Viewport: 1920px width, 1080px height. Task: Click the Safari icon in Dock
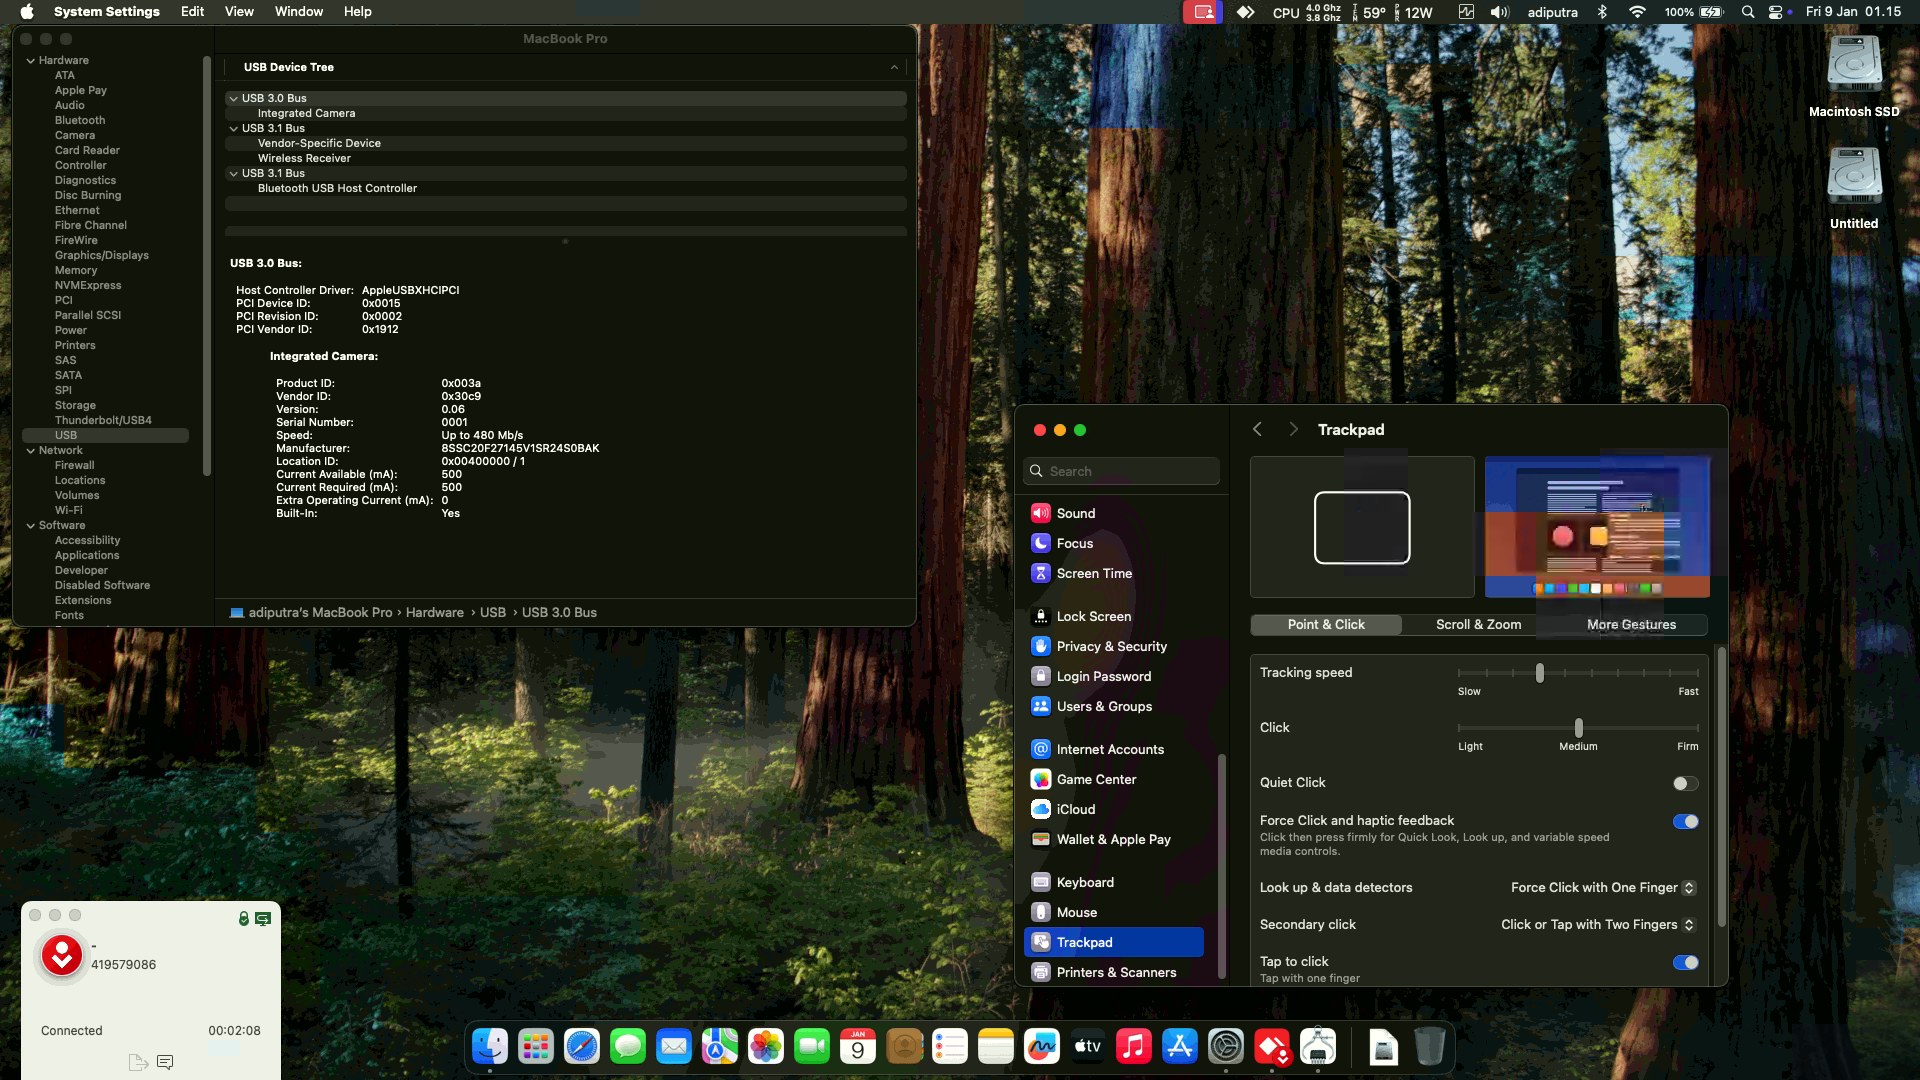point(581,1047)
